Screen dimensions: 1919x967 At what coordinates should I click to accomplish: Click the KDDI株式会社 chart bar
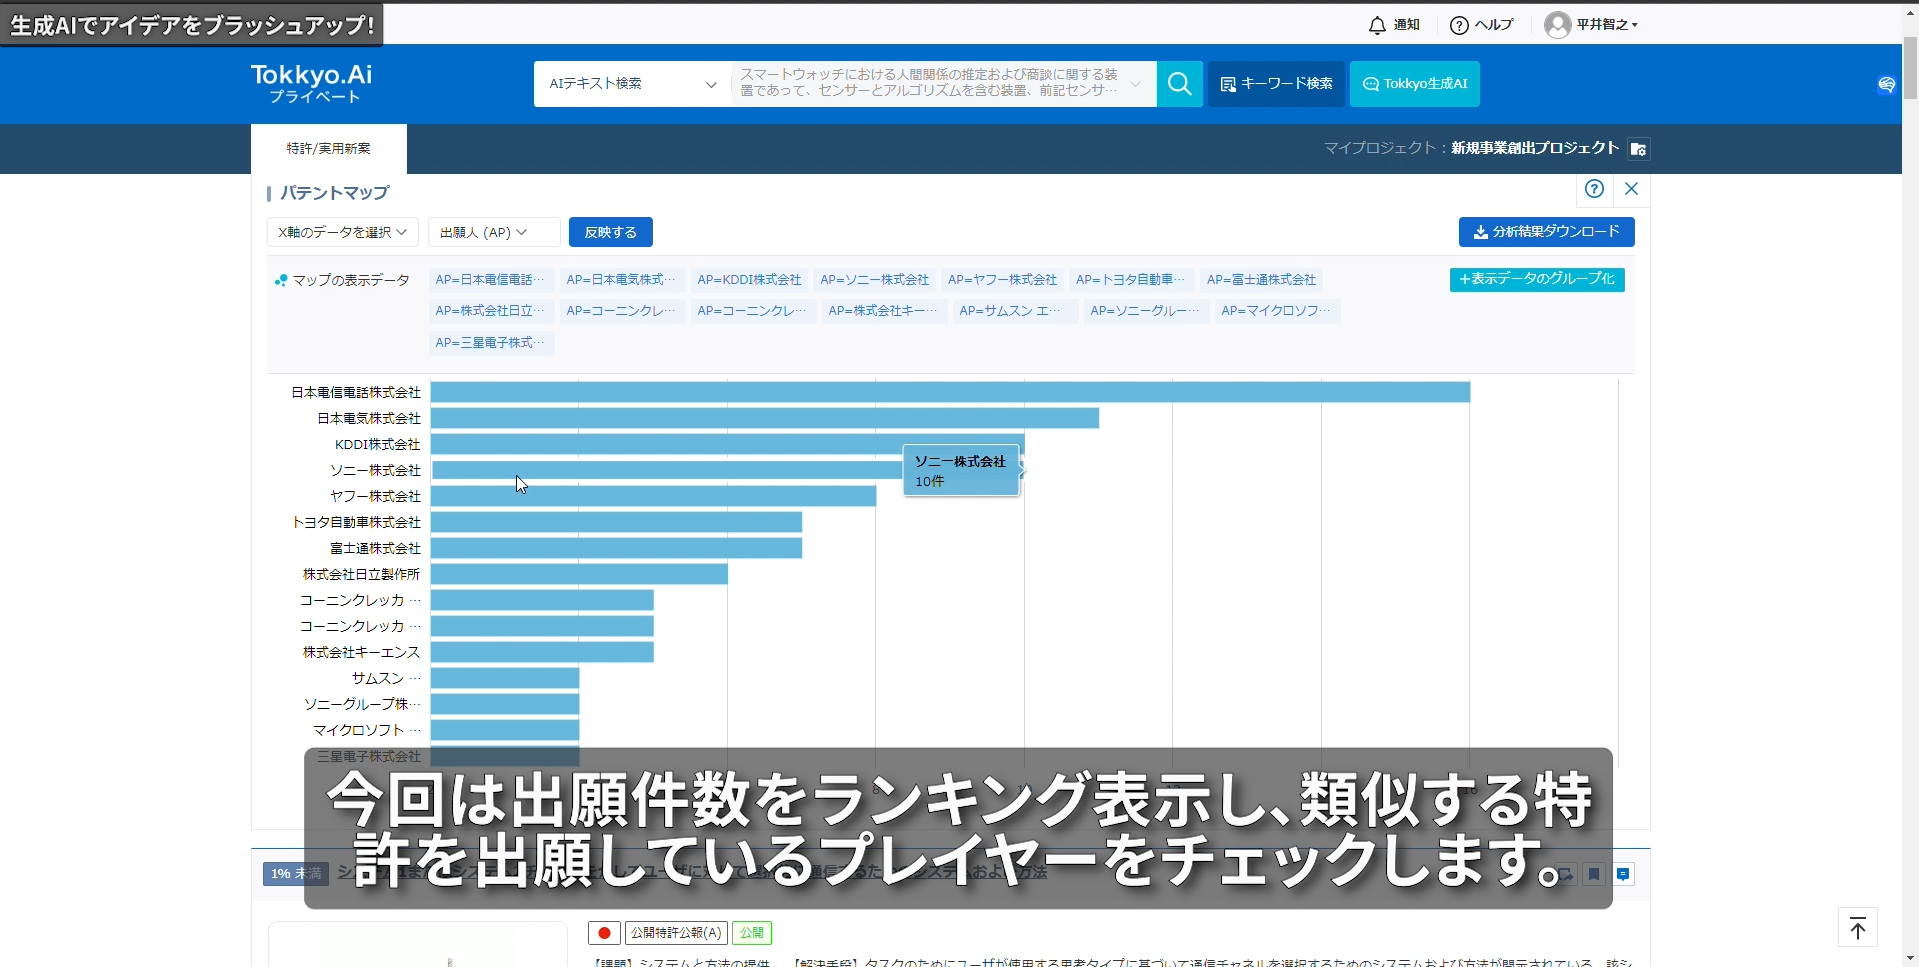728,444
